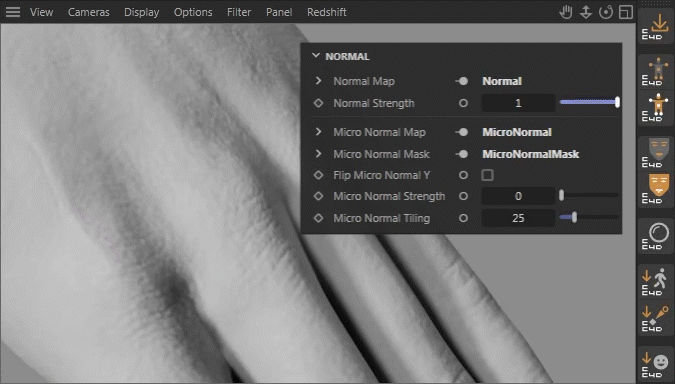Click the MicroNormal texture link

click(517, 132)
